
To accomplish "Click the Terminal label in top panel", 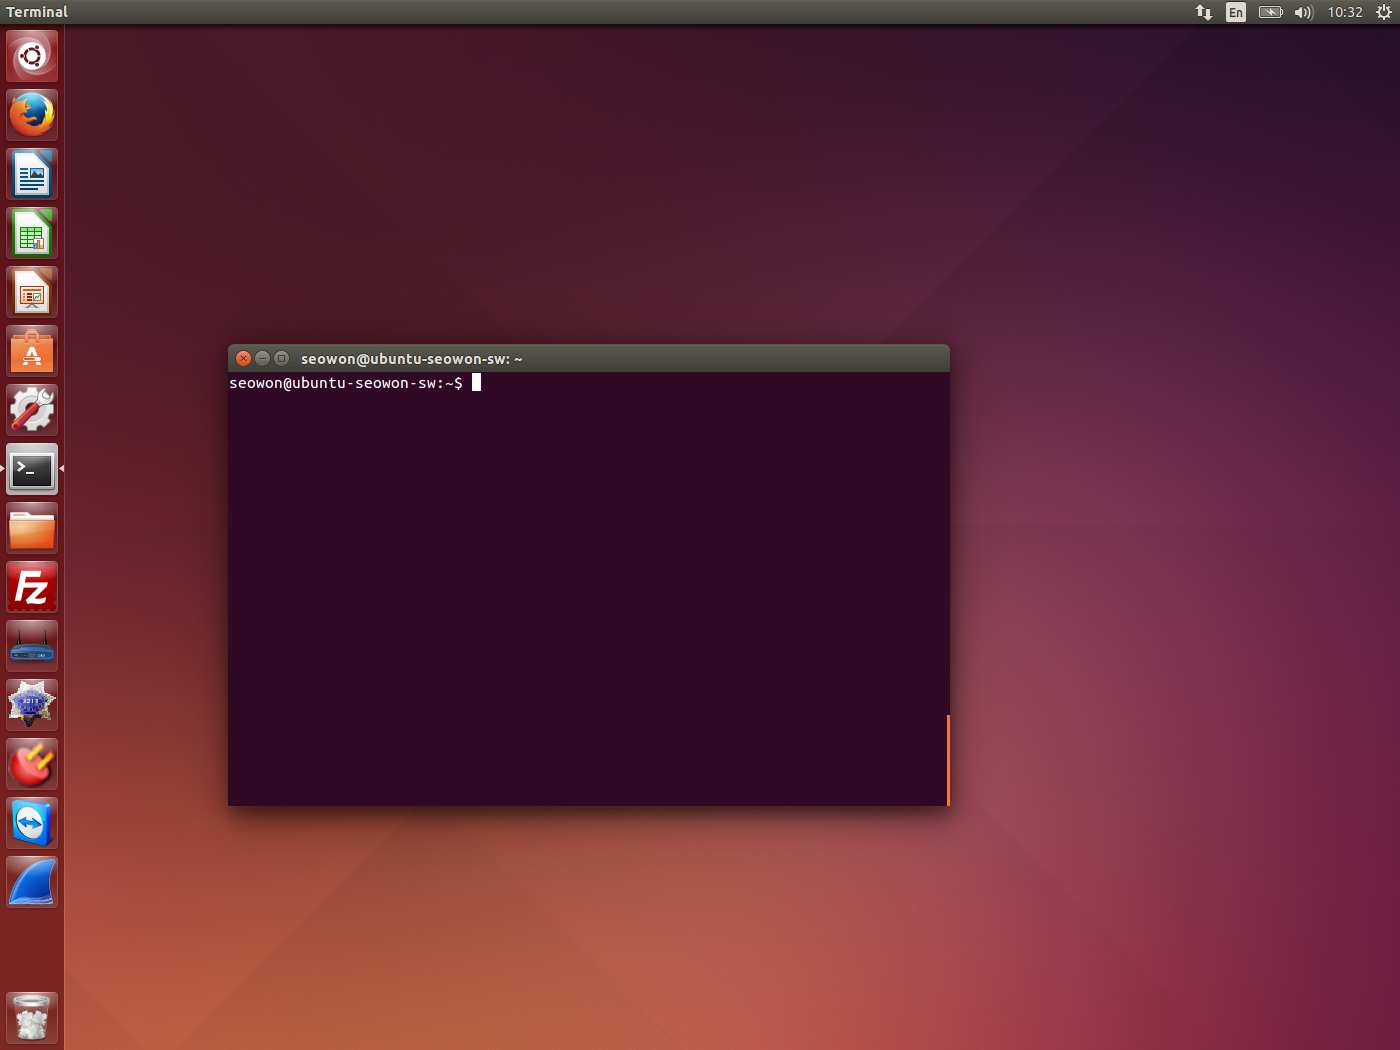I will 37,12.
